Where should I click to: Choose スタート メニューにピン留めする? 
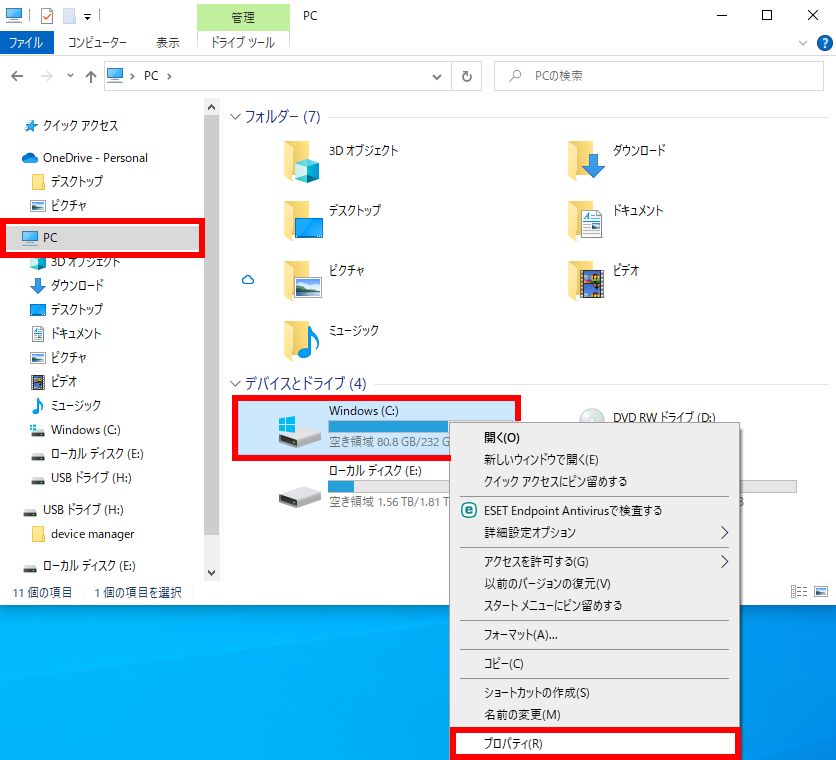(594, 605)
